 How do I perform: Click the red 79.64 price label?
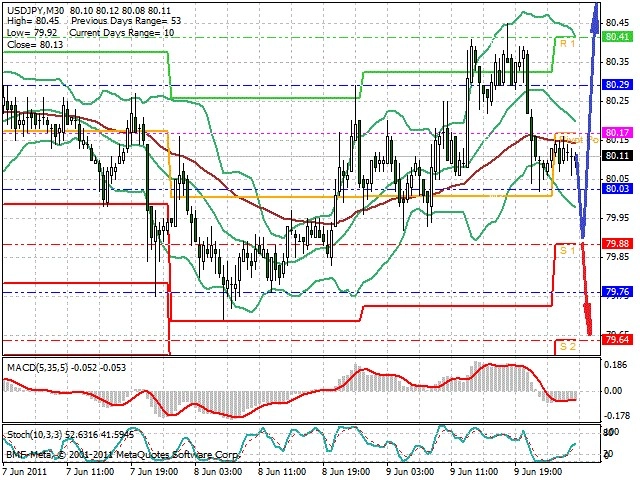click(x=618, y=340)
